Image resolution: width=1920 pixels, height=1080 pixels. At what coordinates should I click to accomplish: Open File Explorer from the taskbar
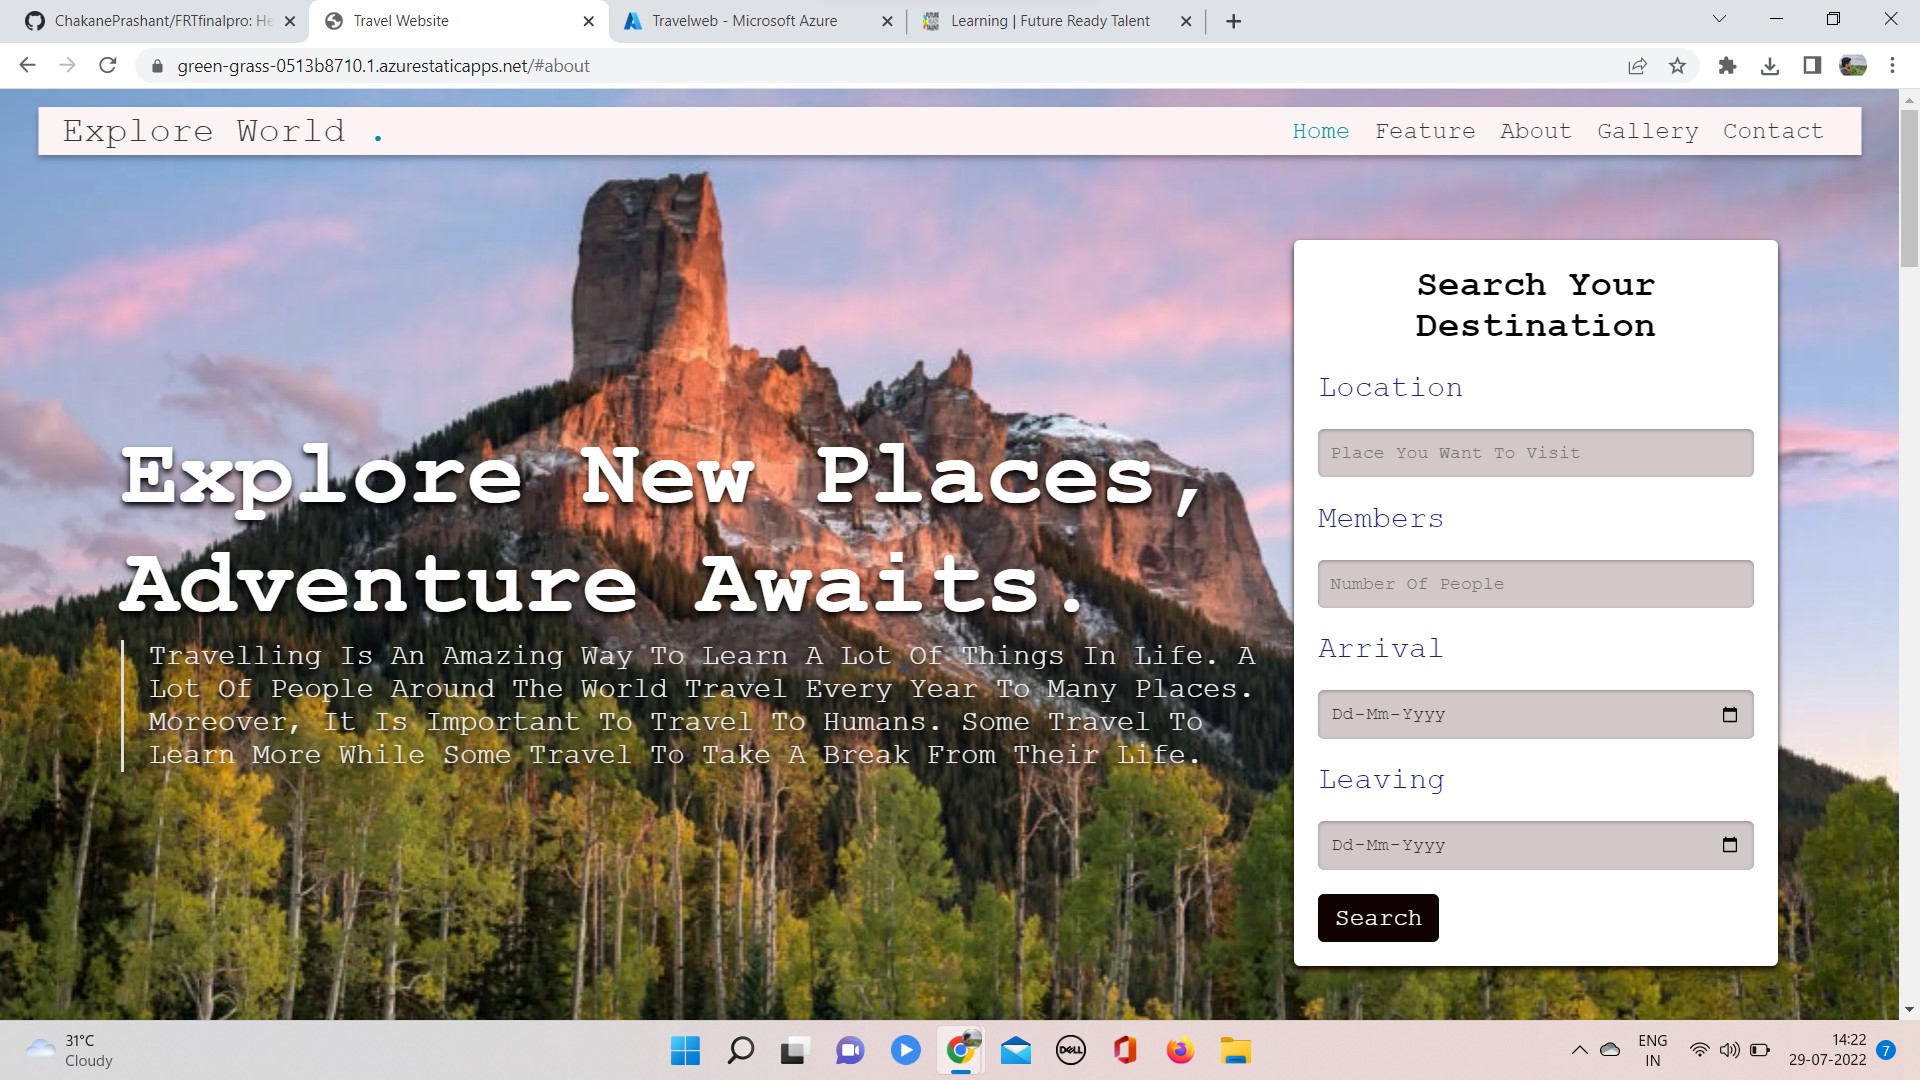[1235, 1051]
